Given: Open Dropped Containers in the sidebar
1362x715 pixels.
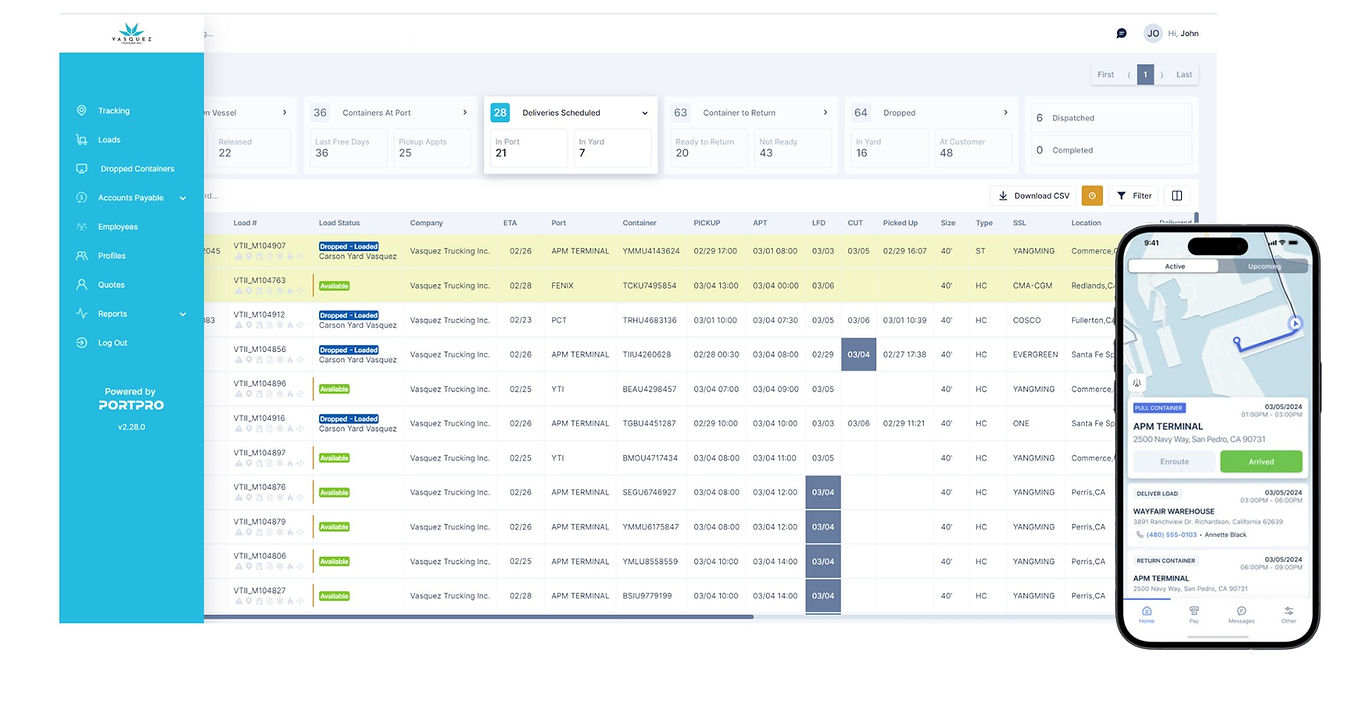Looking at the screenshot, I should [137, 169].
